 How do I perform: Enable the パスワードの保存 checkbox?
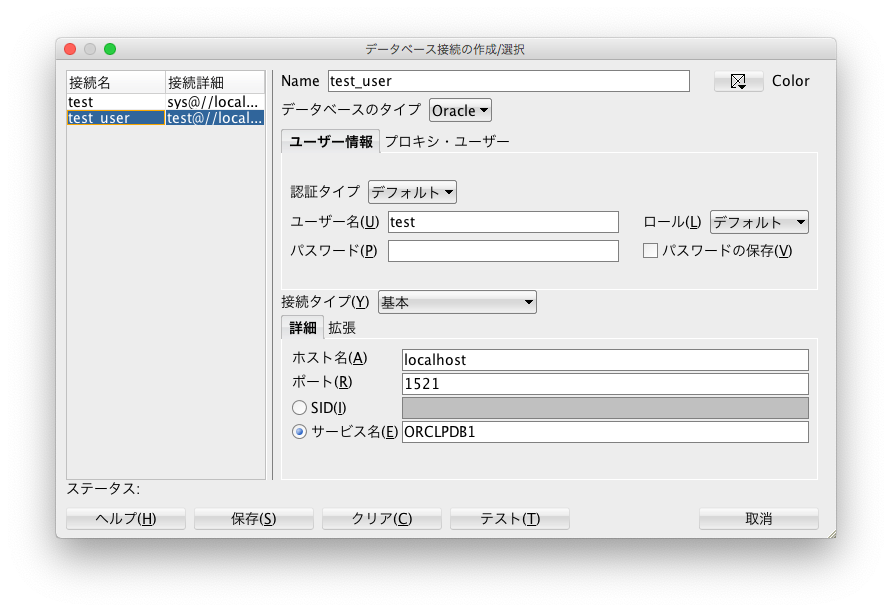pos(650,251)
